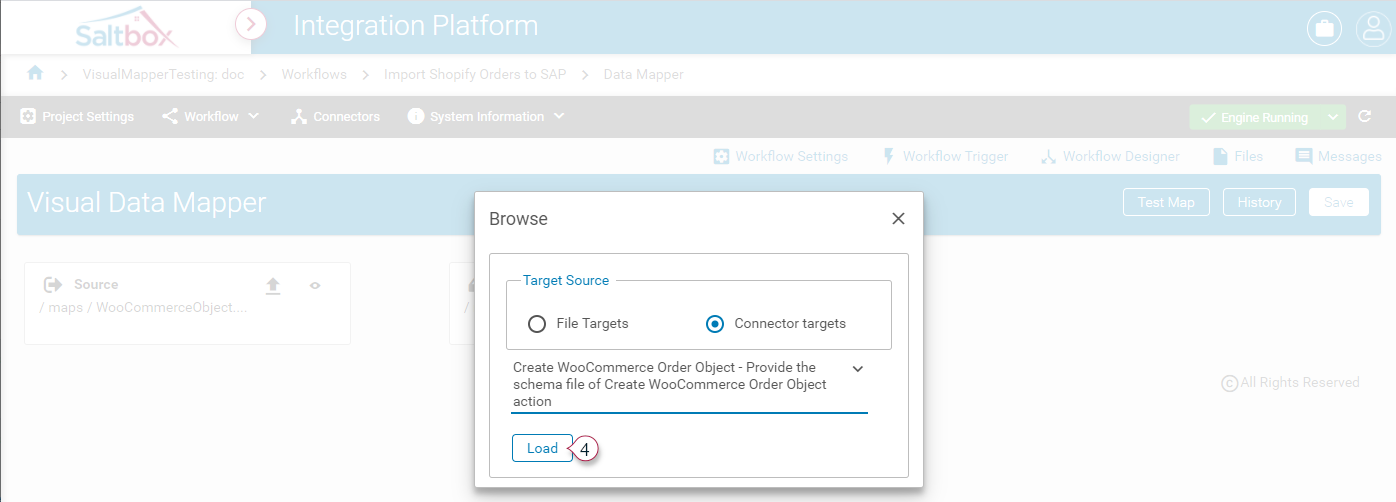The image size is (1396, 502).
Task: Go to the Workflows breadcrumb
Action: [x=314, y=74]
